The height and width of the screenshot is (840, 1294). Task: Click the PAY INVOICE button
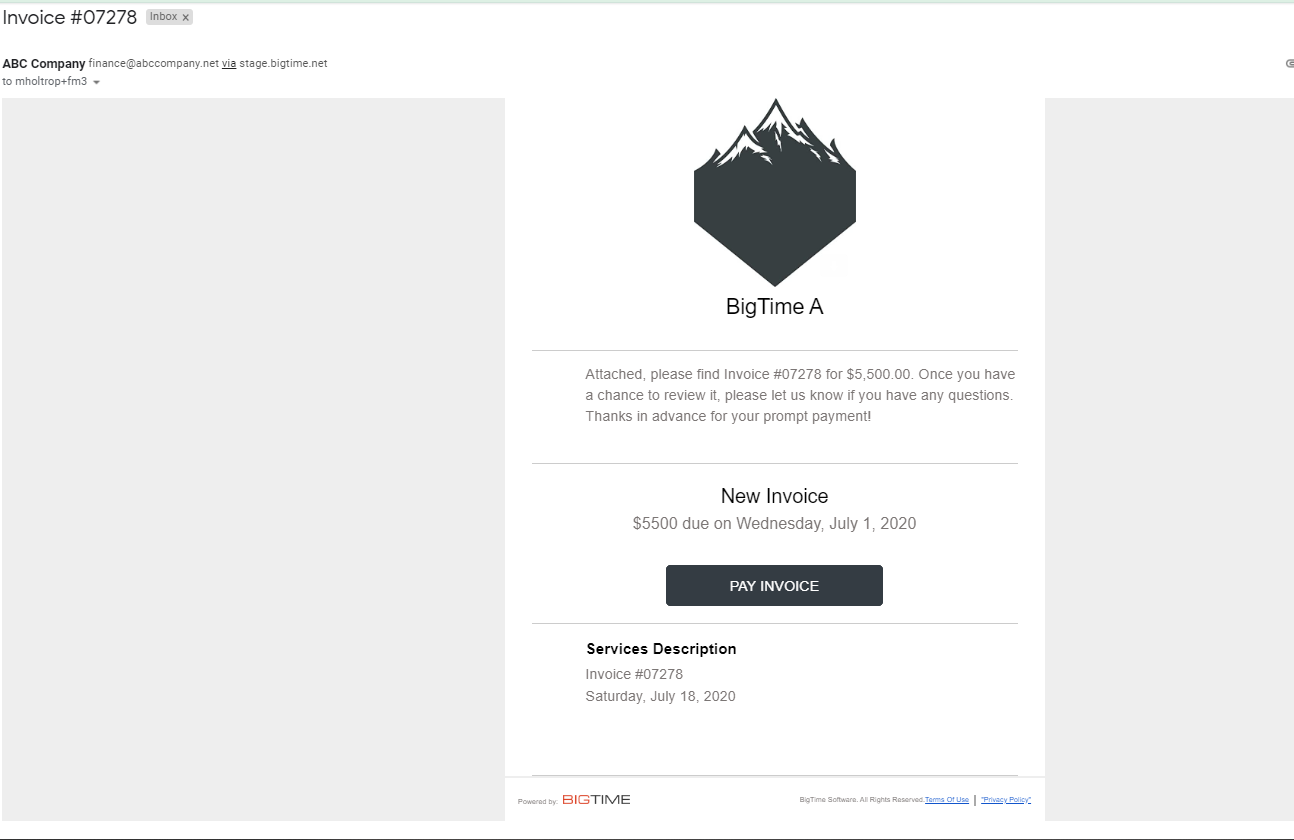[774, 586]
